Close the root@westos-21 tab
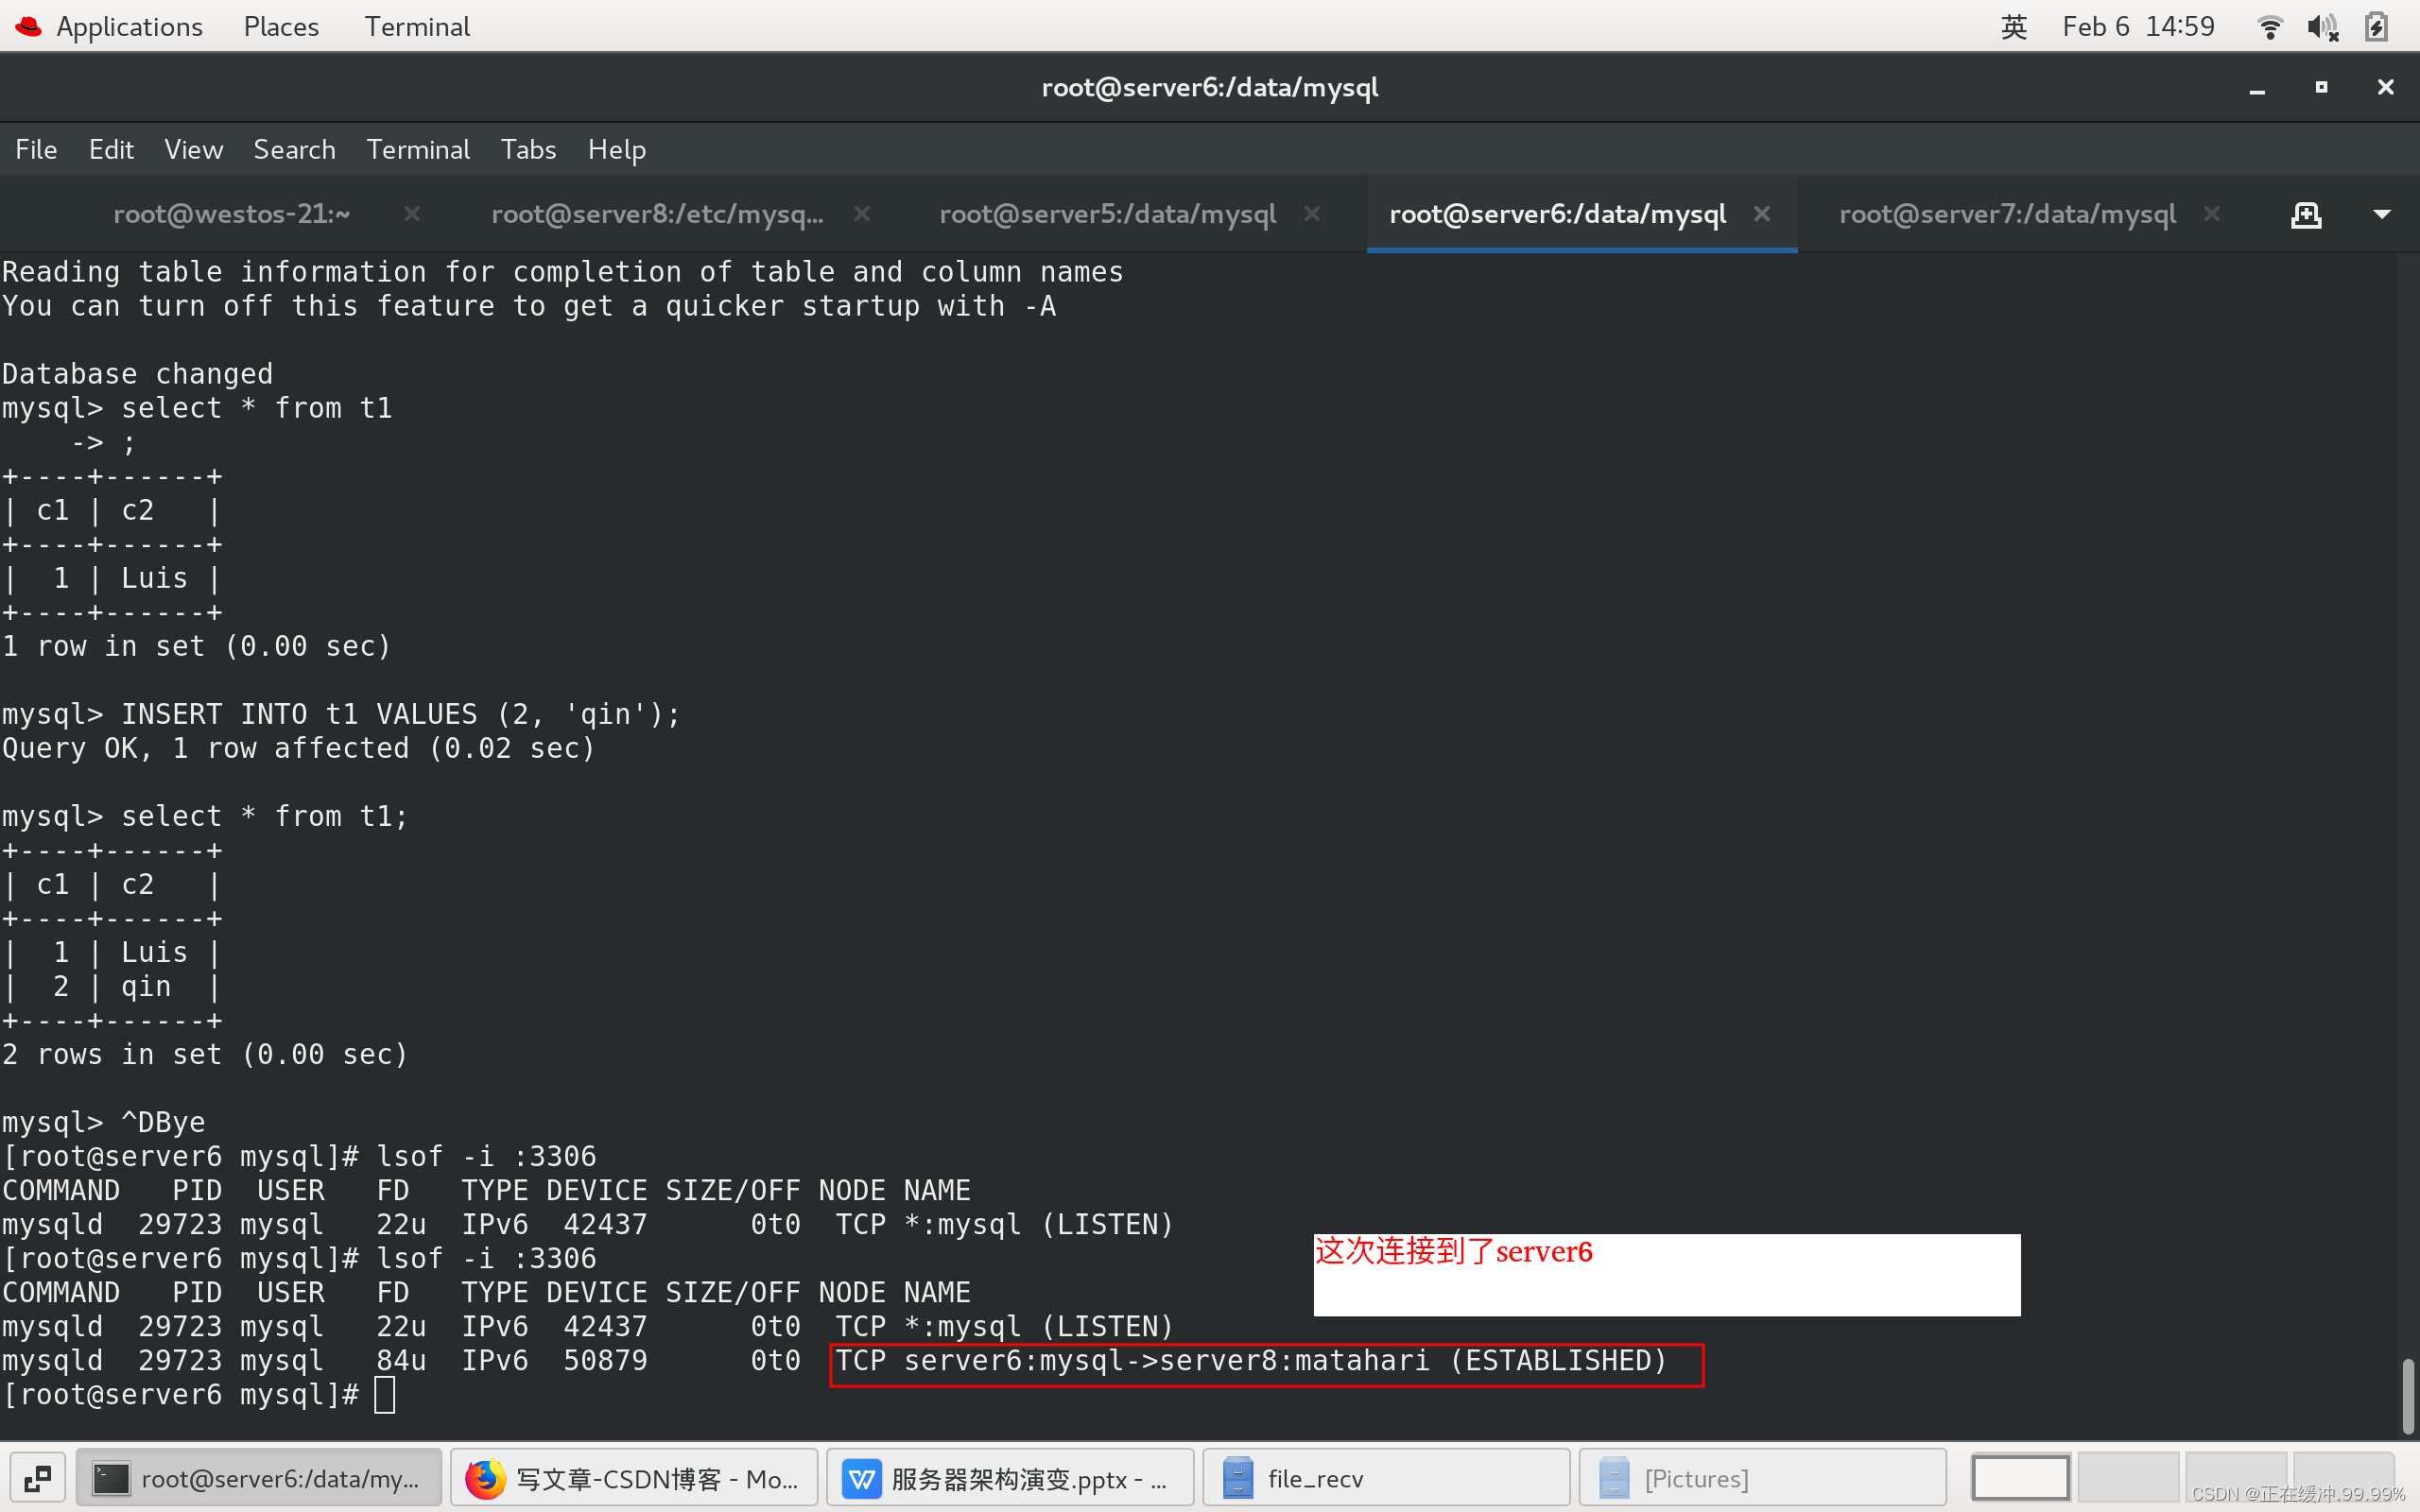The height and width of the screenshot is (1512, 2420). [411, 214]
